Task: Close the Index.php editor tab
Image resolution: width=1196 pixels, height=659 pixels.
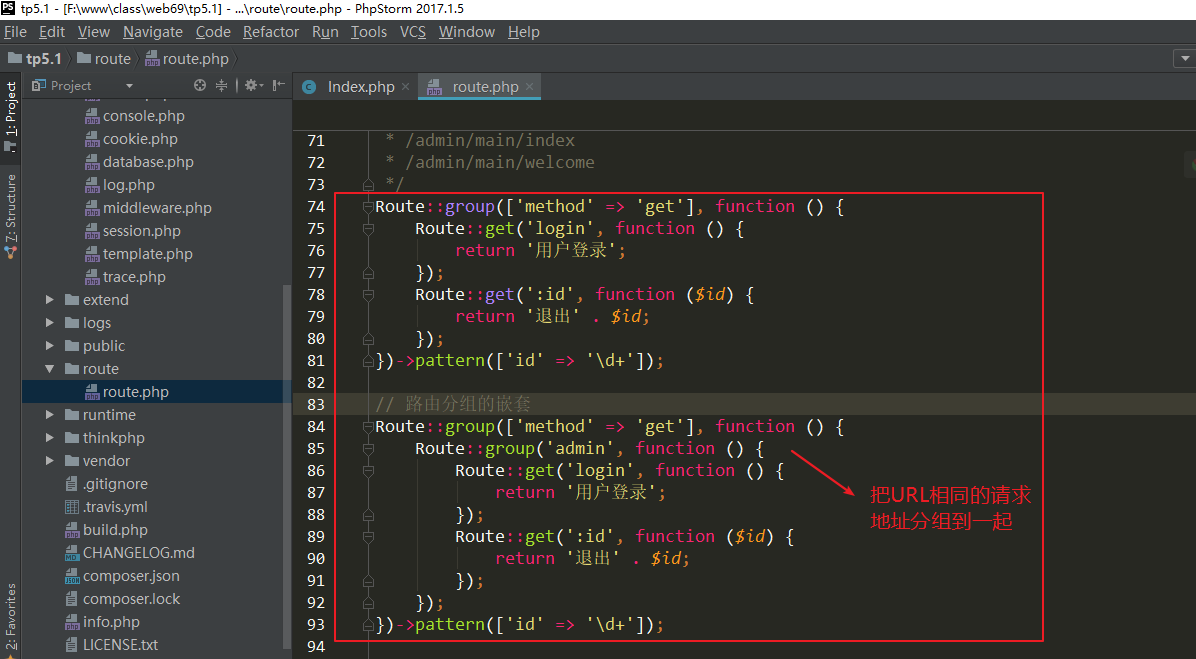Action: (405, 87)
